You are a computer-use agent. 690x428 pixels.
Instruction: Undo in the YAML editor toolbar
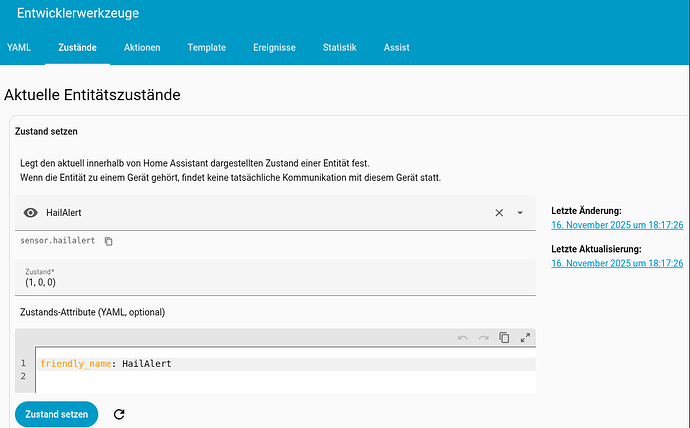click(x=462, y=338)
